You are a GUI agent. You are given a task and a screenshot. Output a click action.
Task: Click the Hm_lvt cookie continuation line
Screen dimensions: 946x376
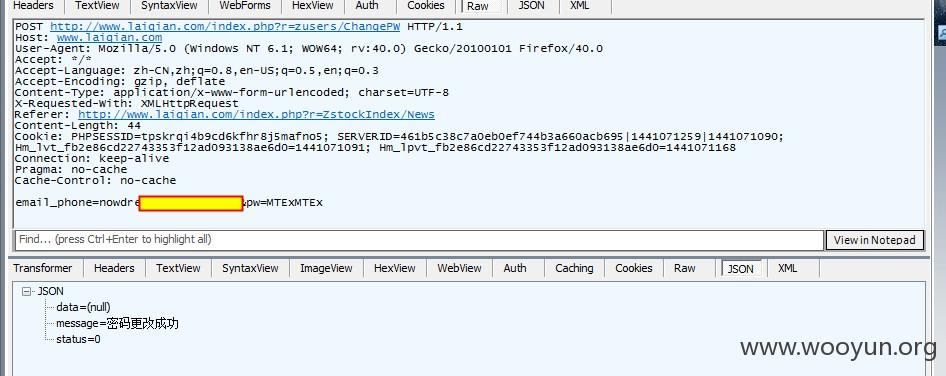point(375,147)
